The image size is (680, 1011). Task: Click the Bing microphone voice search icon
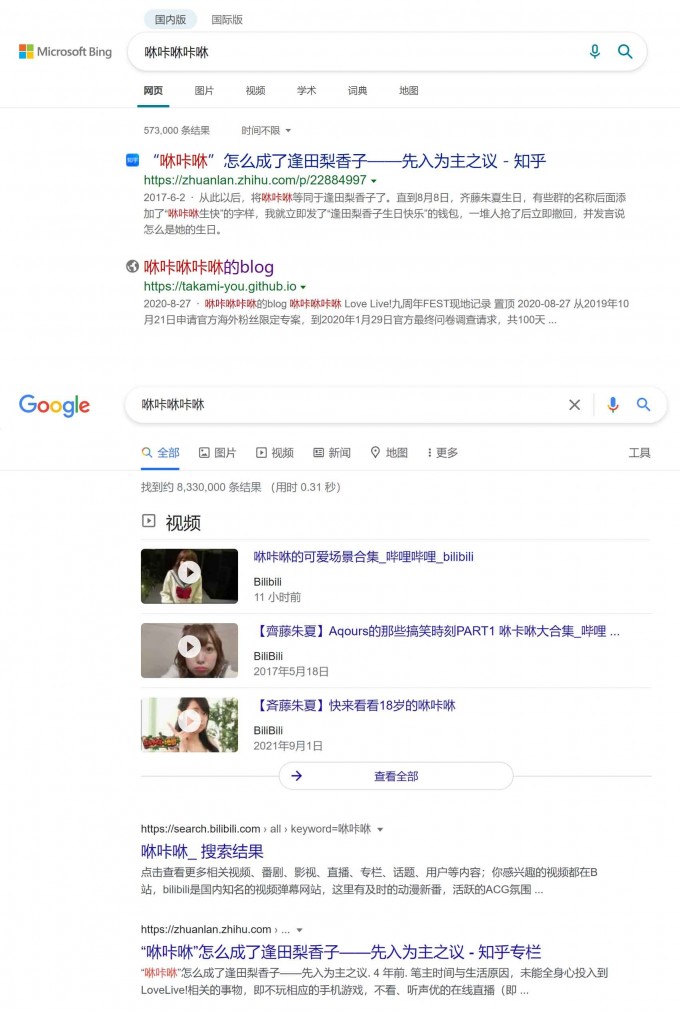[594, 52]
